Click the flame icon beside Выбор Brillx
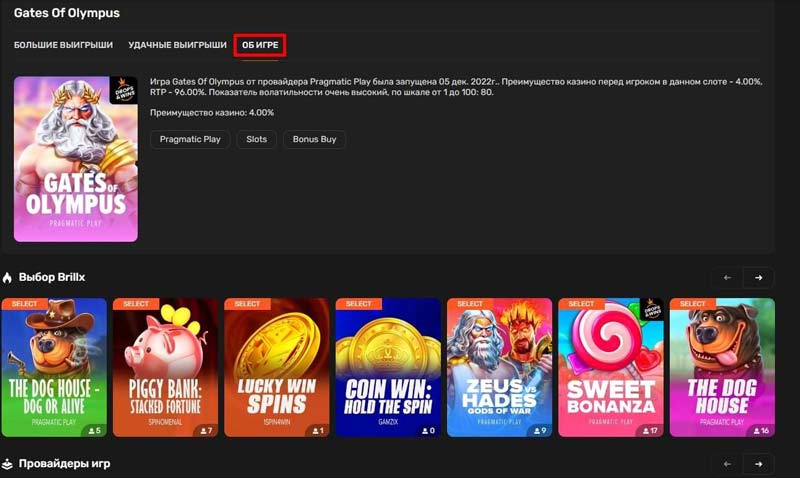This screenshot has width=800, height=478. coord(7,277)
